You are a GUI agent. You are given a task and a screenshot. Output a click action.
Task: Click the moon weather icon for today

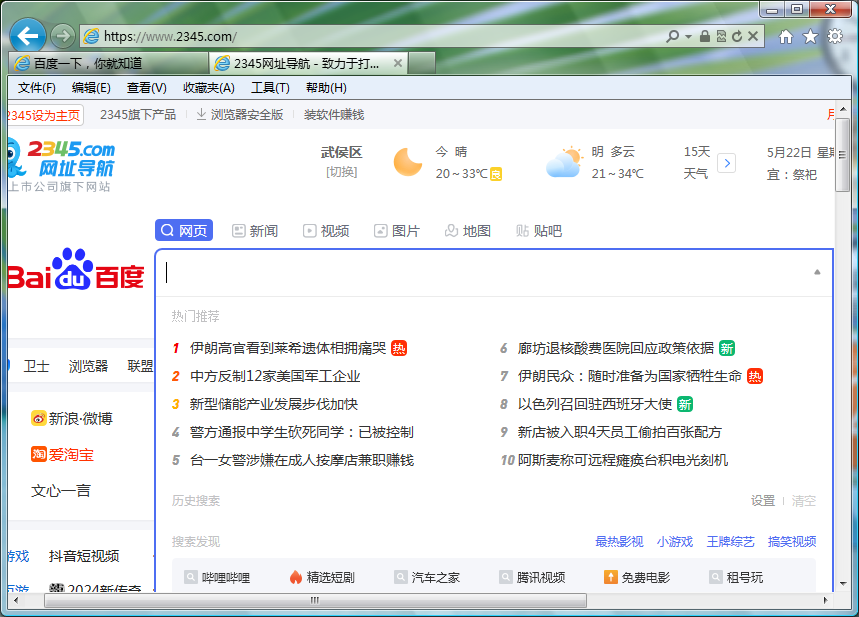click(x=408, y=162)
